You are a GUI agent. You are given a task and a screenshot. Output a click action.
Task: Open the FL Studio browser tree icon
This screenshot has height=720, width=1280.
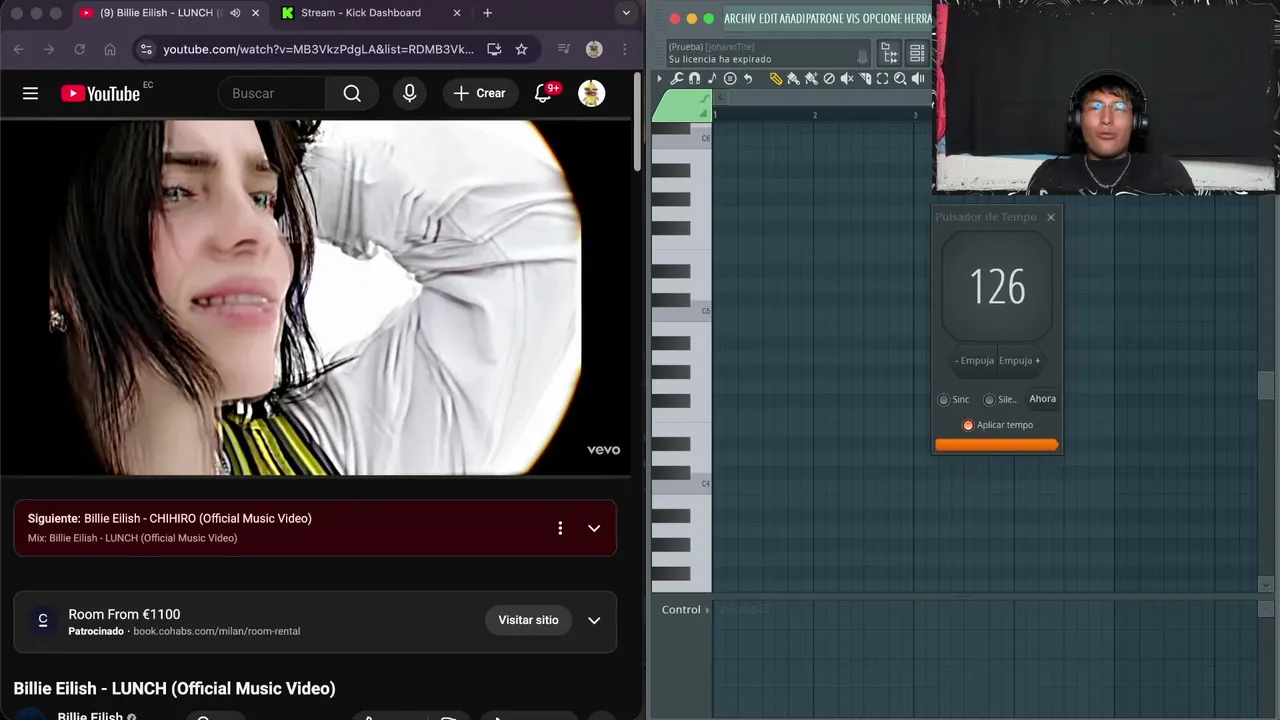click(889, 53)
